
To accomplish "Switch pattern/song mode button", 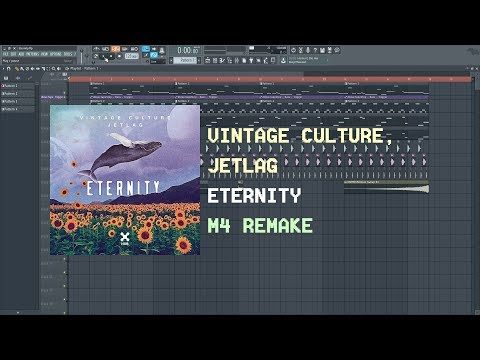I will [x=96, y=56].
